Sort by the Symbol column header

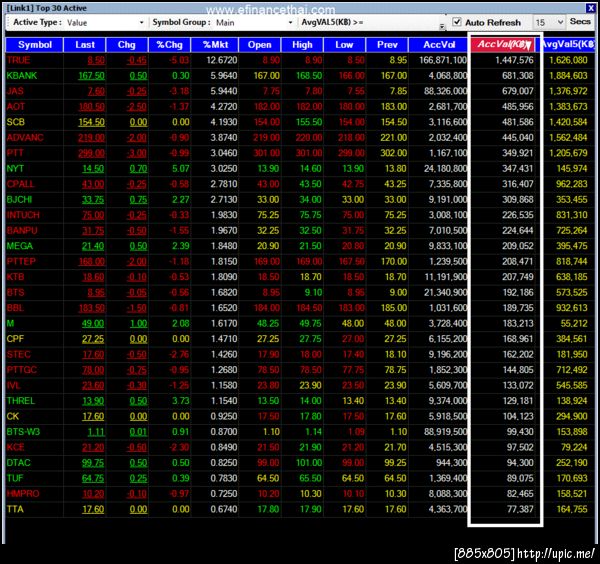[34, 45]
